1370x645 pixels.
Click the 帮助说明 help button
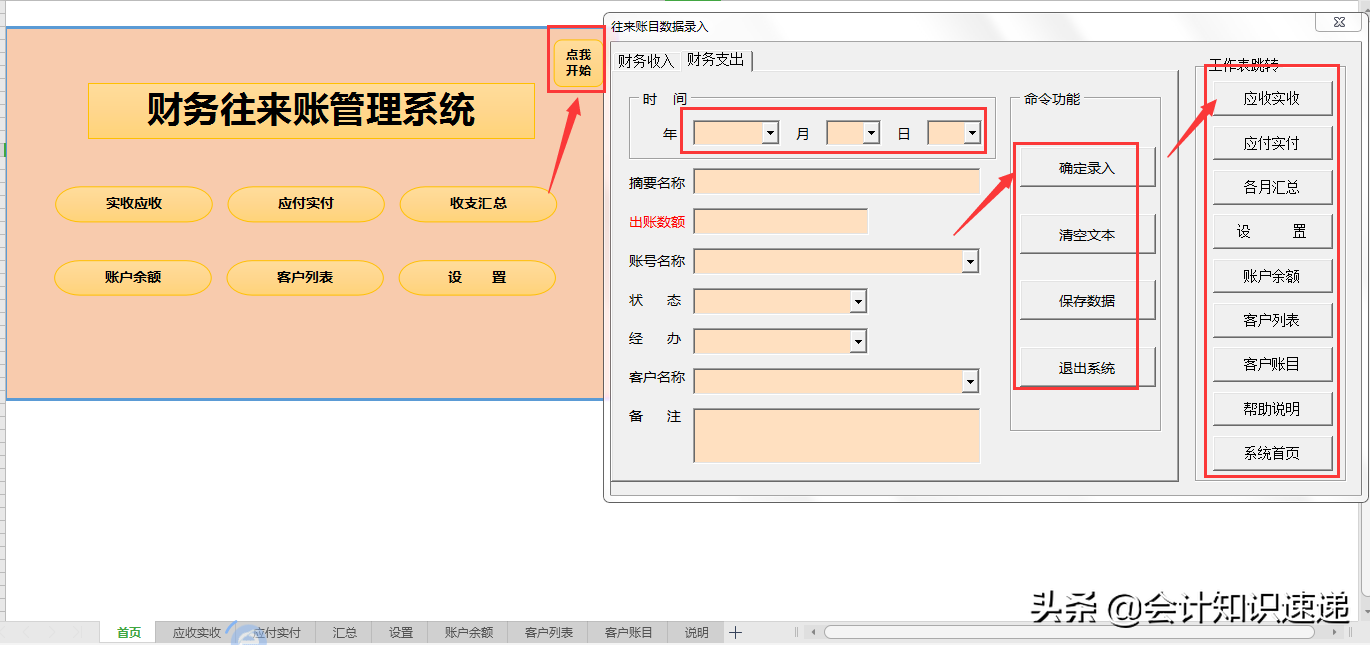(1272, 408)
